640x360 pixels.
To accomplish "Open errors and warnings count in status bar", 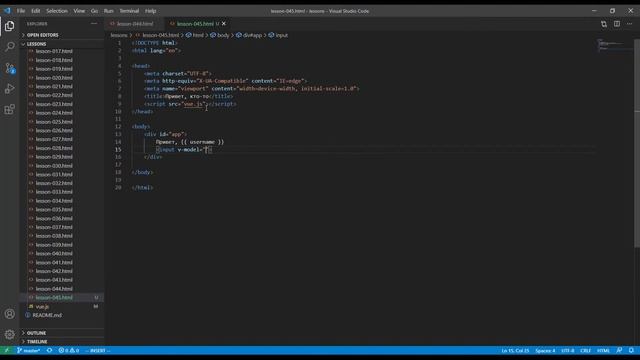I will point(69,351).
